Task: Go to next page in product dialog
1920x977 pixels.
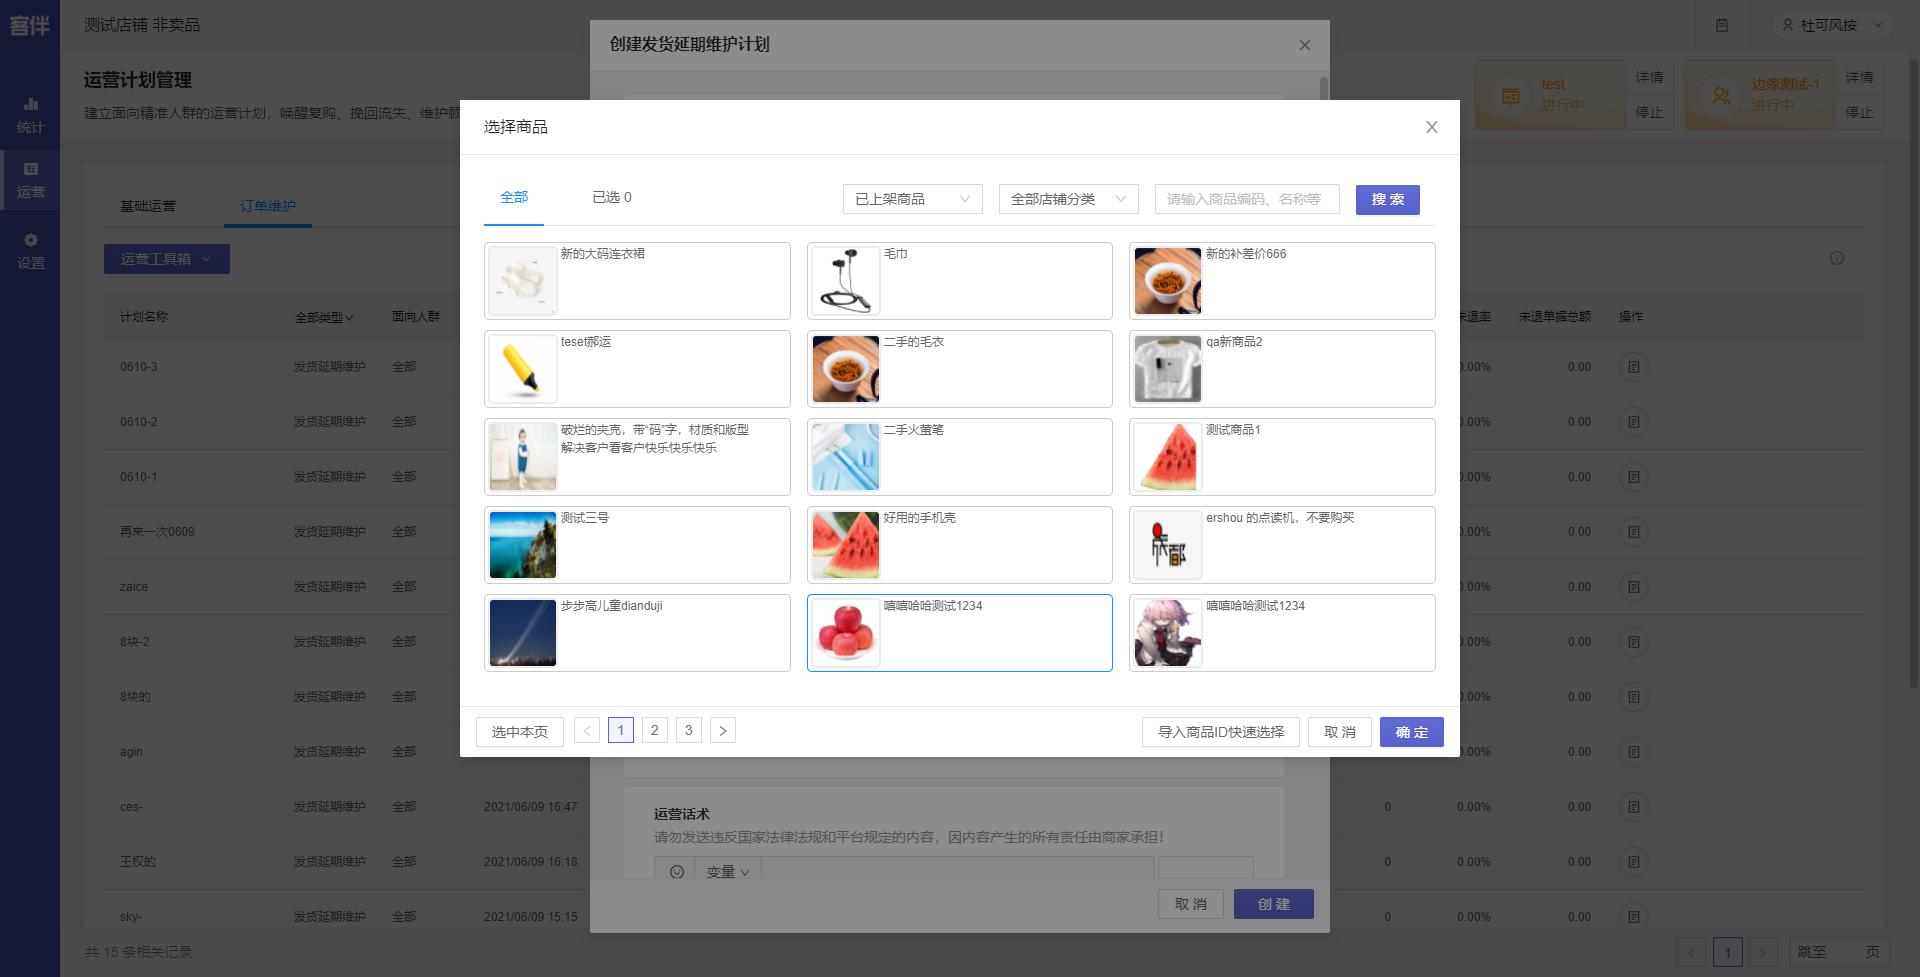Action: (x=723, y=731)
